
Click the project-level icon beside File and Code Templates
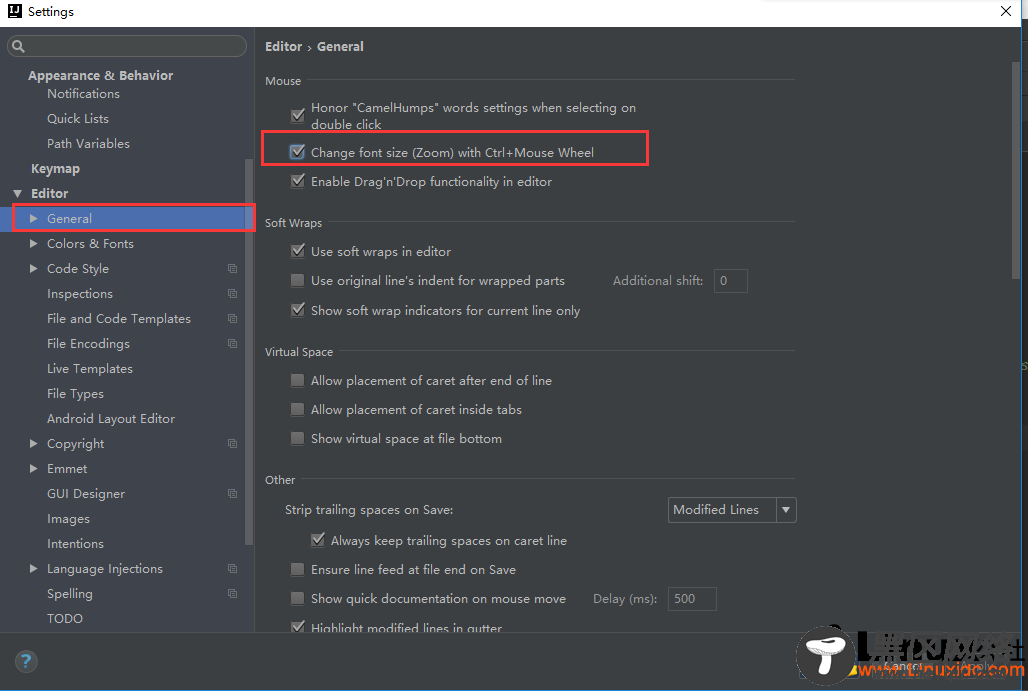pos(232,318)
